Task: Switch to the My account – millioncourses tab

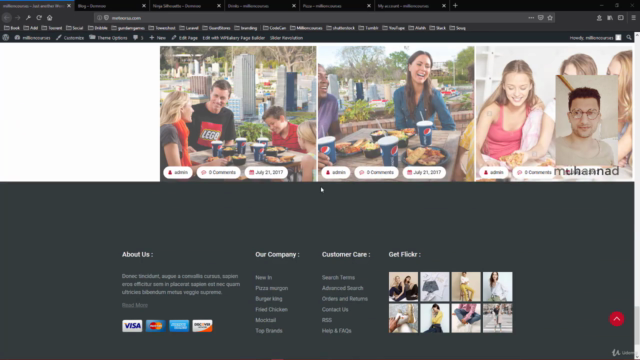Action: (x=409, y=6)
